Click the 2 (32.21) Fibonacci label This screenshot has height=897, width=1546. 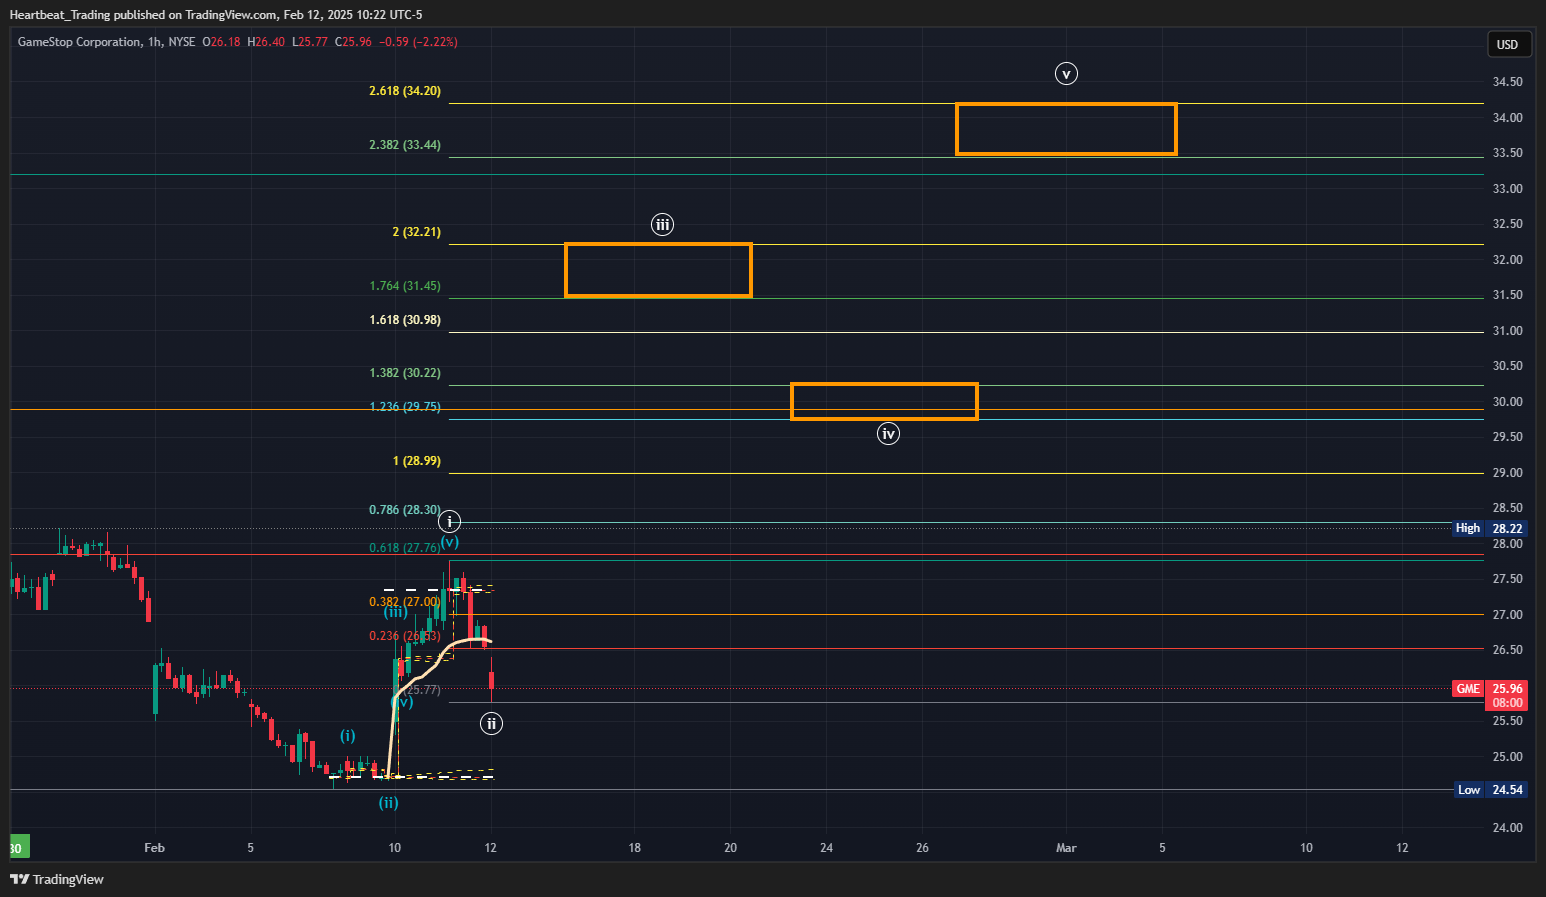pyautogui.click(x=416, y=232)
